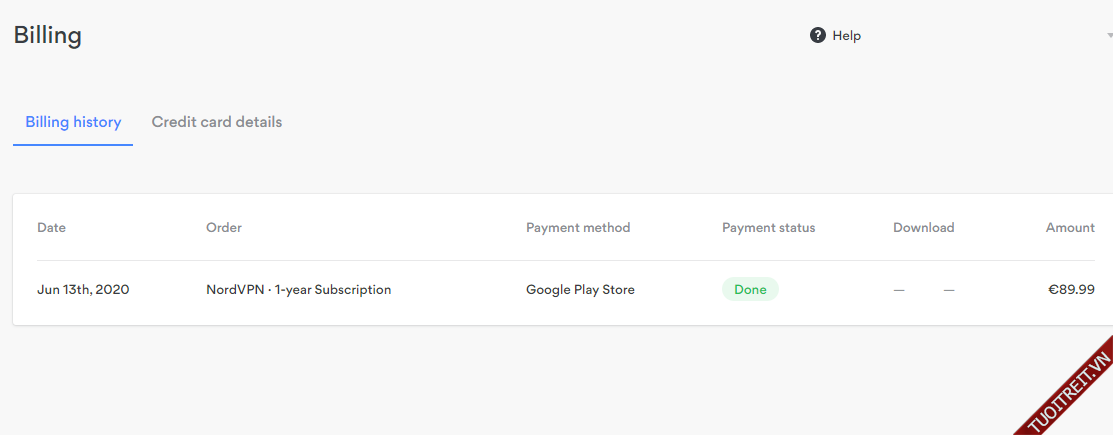The width and height of the screenshot is (1113, 435).
Task: Click the Google Play Store payment method
Action: (580, 290)
